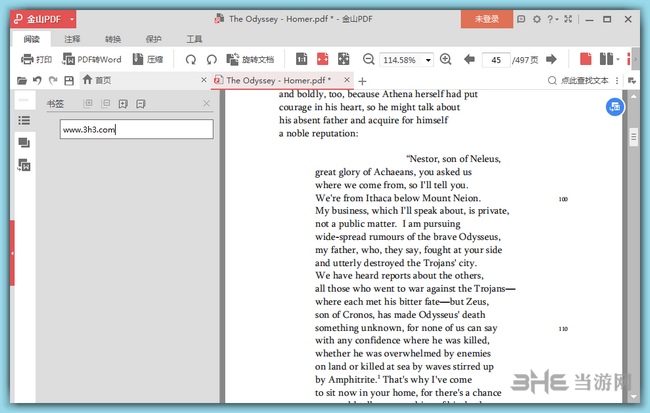Expand the ribbon overflow chevron at right
This screenshot has width=650, height=413.
coord(636,59)
